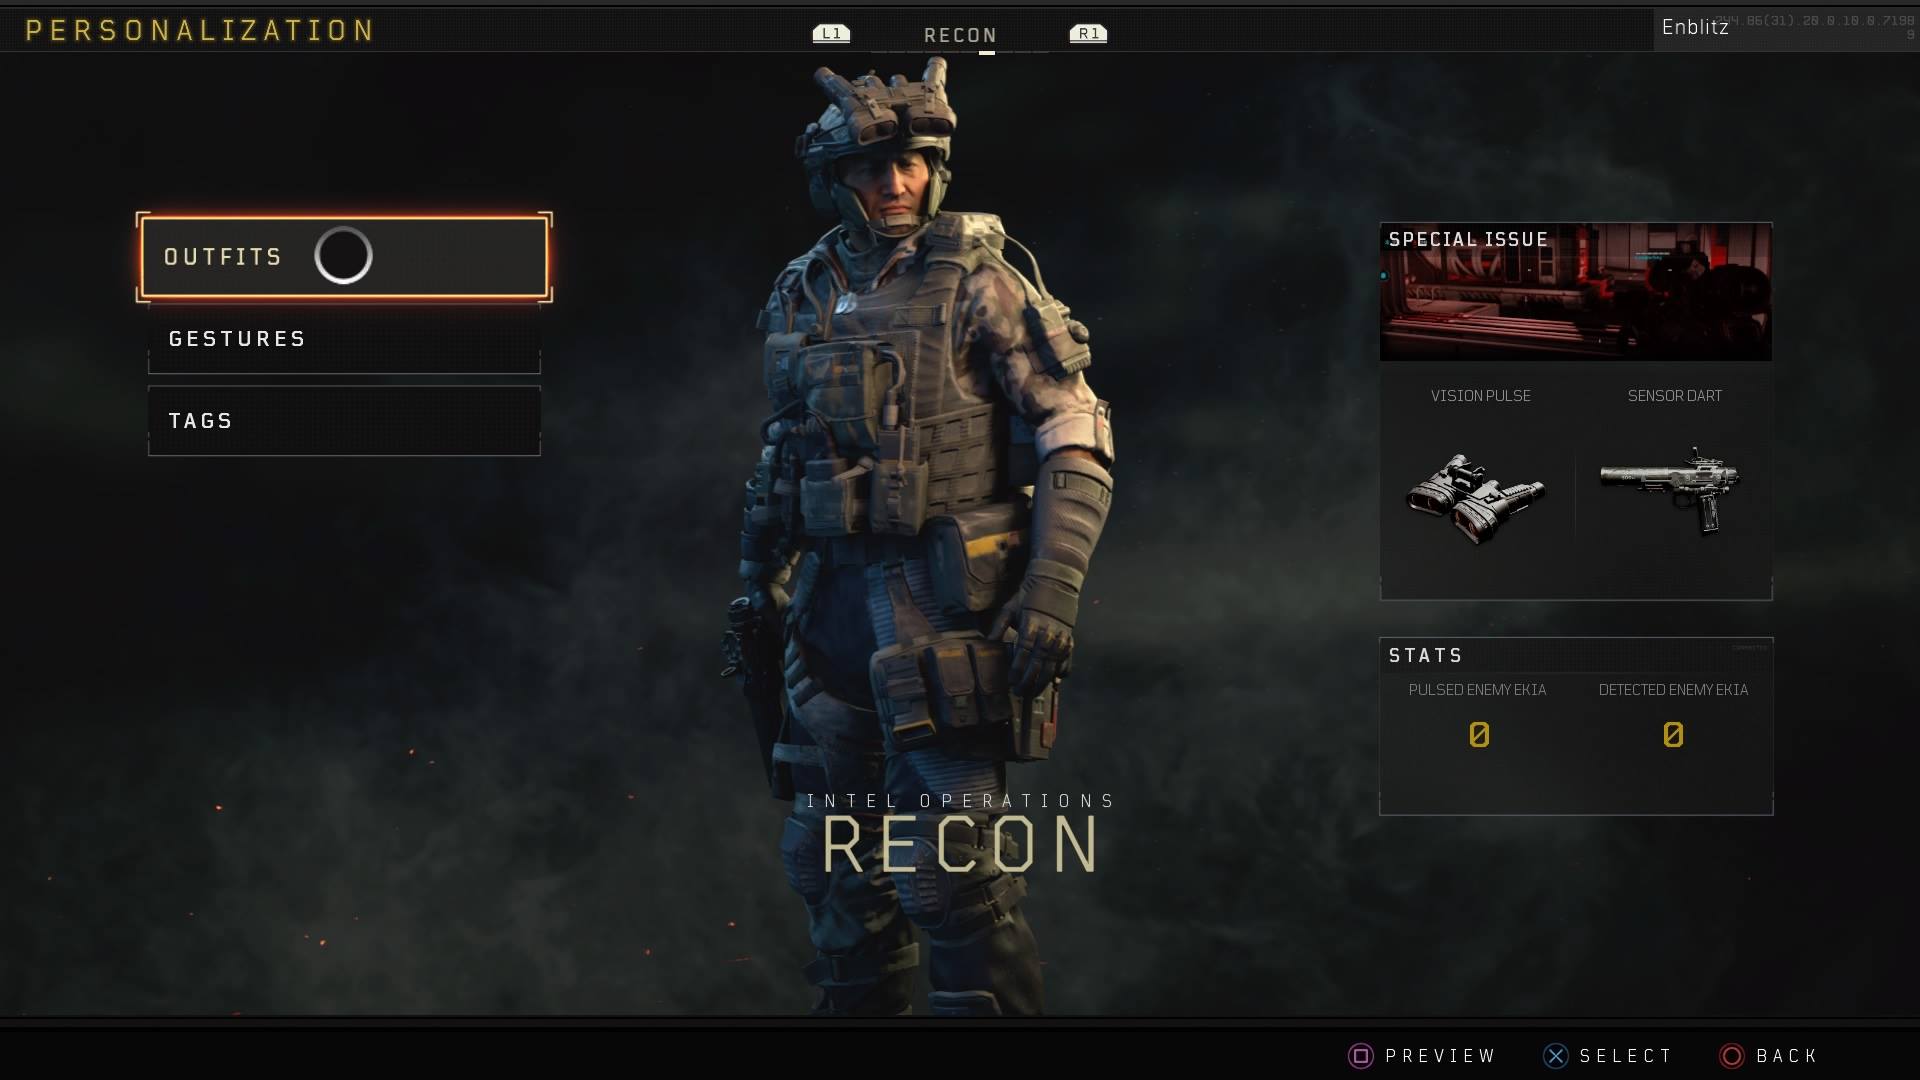Click the Back text label

[1787, 1056]
